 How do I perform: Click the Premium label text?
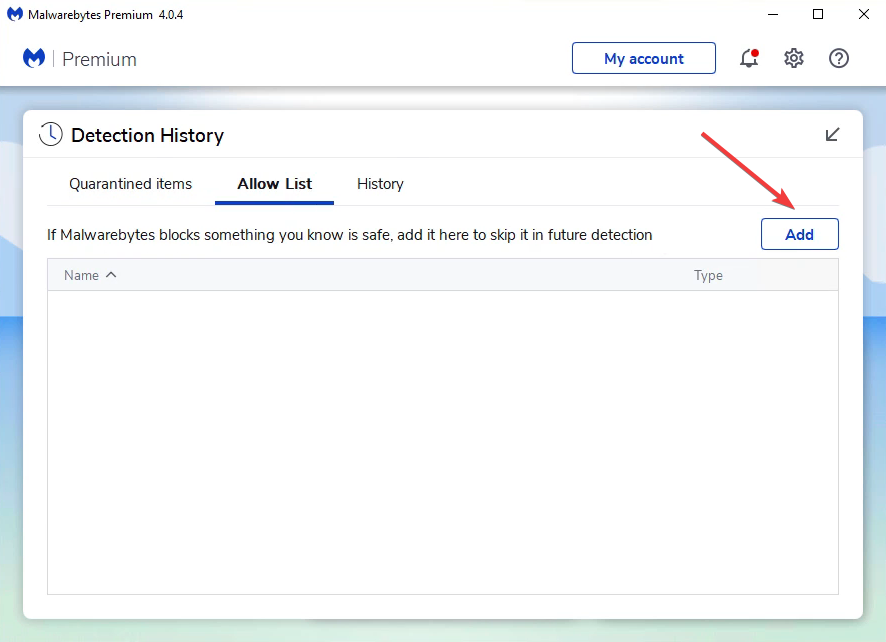coord(99,59)
